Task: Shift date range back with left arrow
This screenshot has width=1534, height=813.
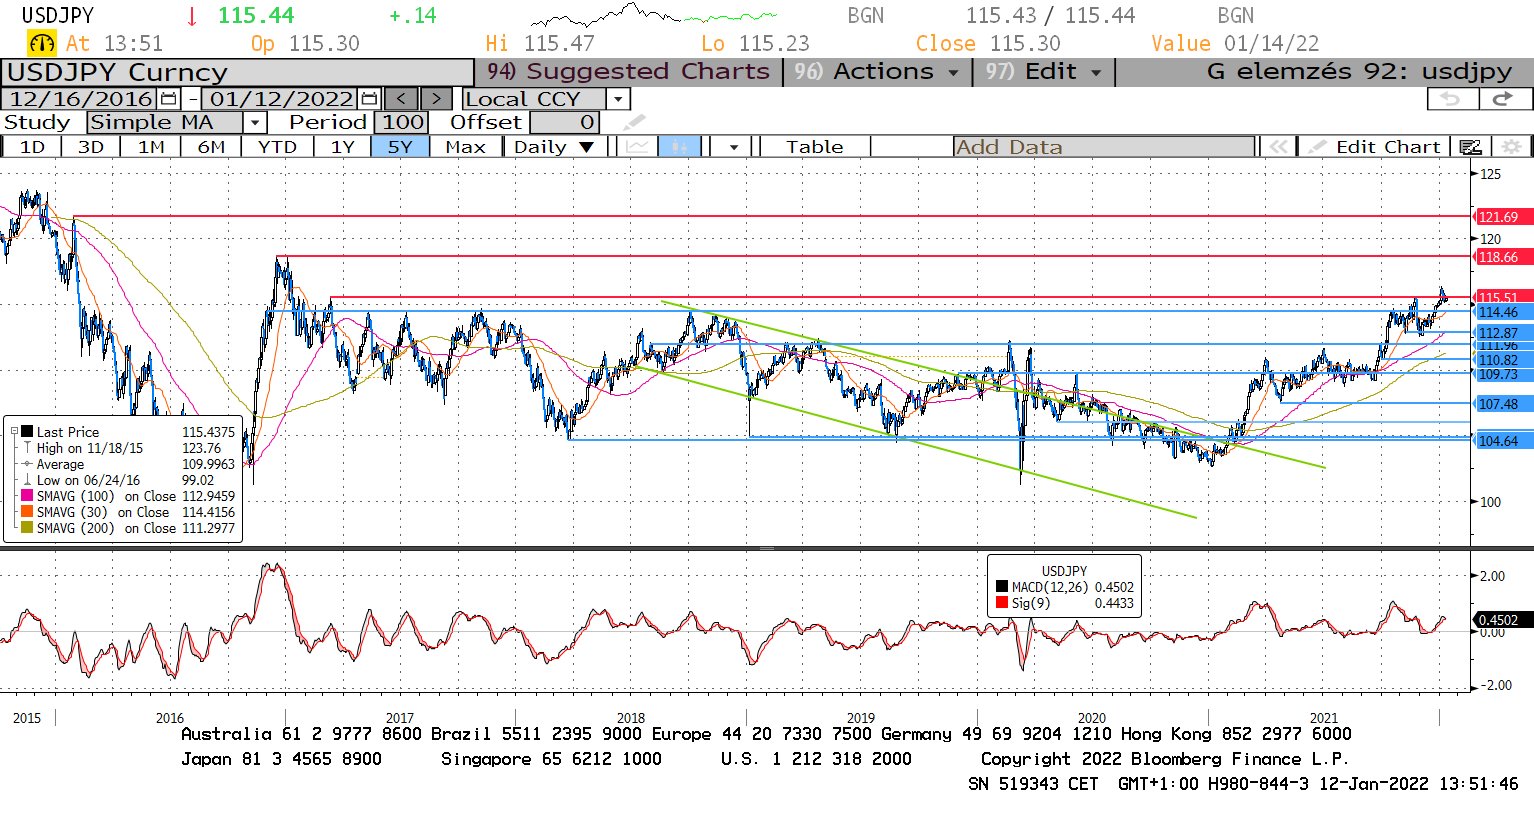Action: [x=401, y=99]
